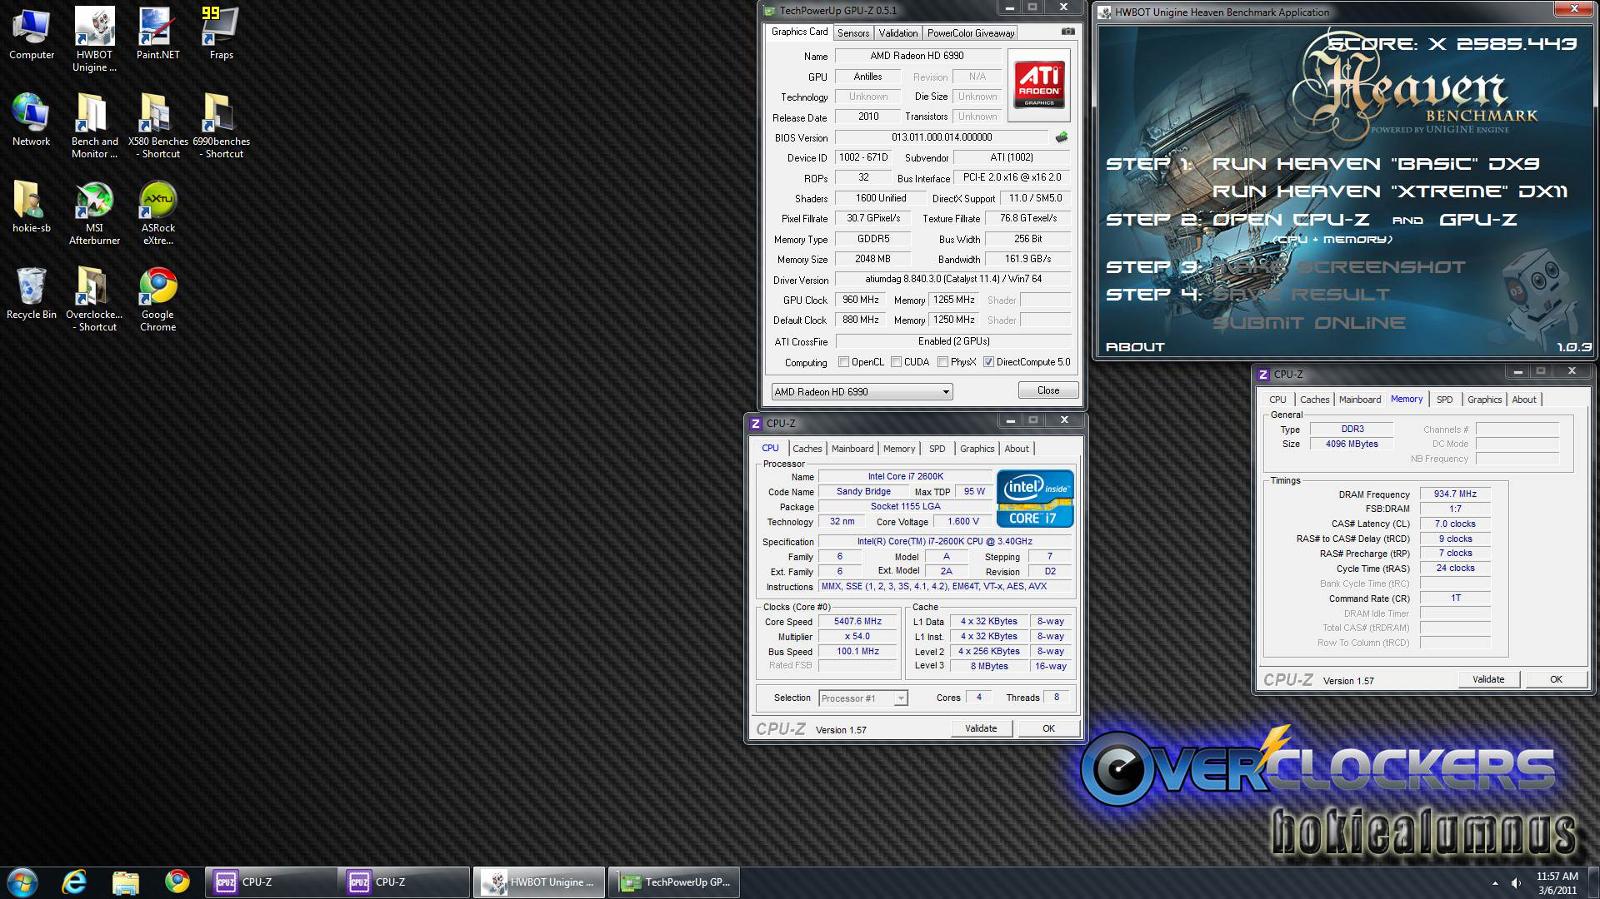Open HWBOT Unigine desktop shortcut
Image resolution: width=1600 pixels, height=899 pixels.
(94, 40)
